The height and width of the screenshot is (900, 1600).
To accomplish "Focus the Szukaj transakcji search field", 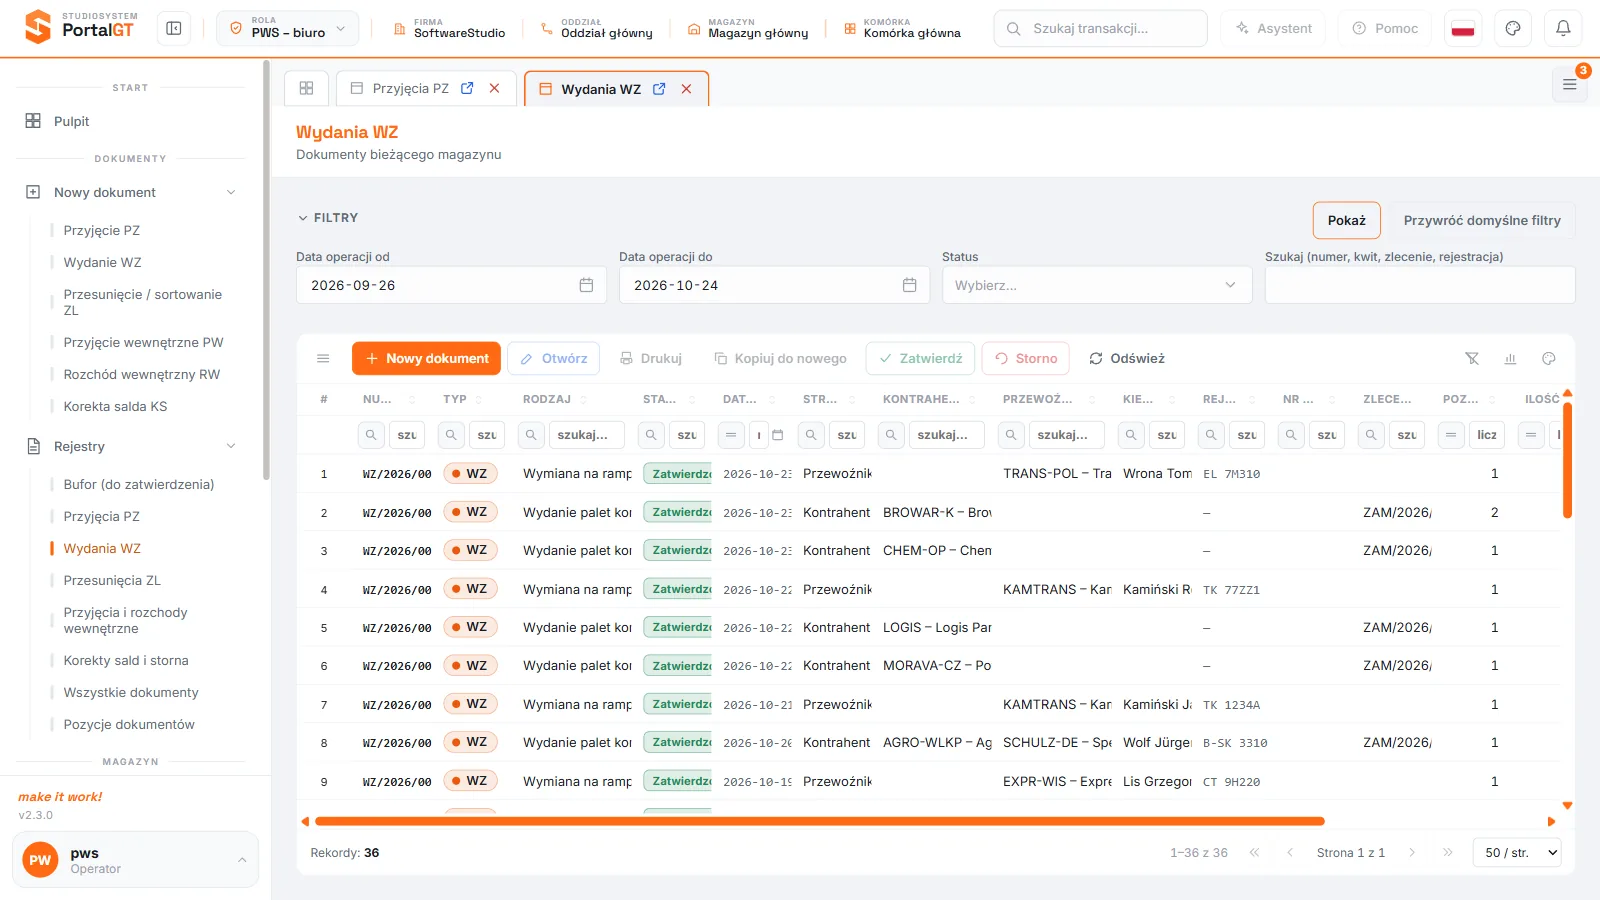I will pos(1100,29).
